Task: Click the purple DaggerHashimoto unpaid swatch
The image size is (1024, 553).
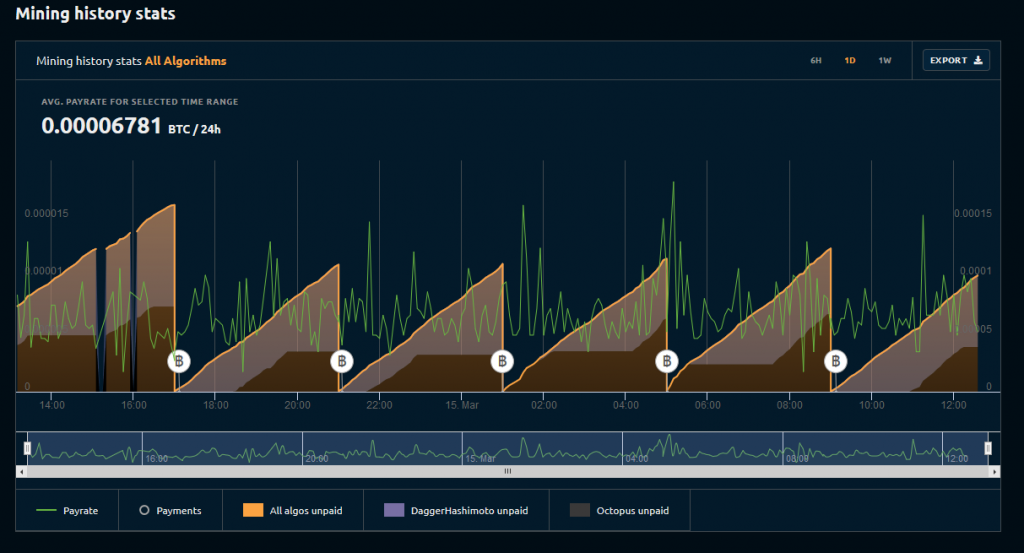Action: (393, 511)
